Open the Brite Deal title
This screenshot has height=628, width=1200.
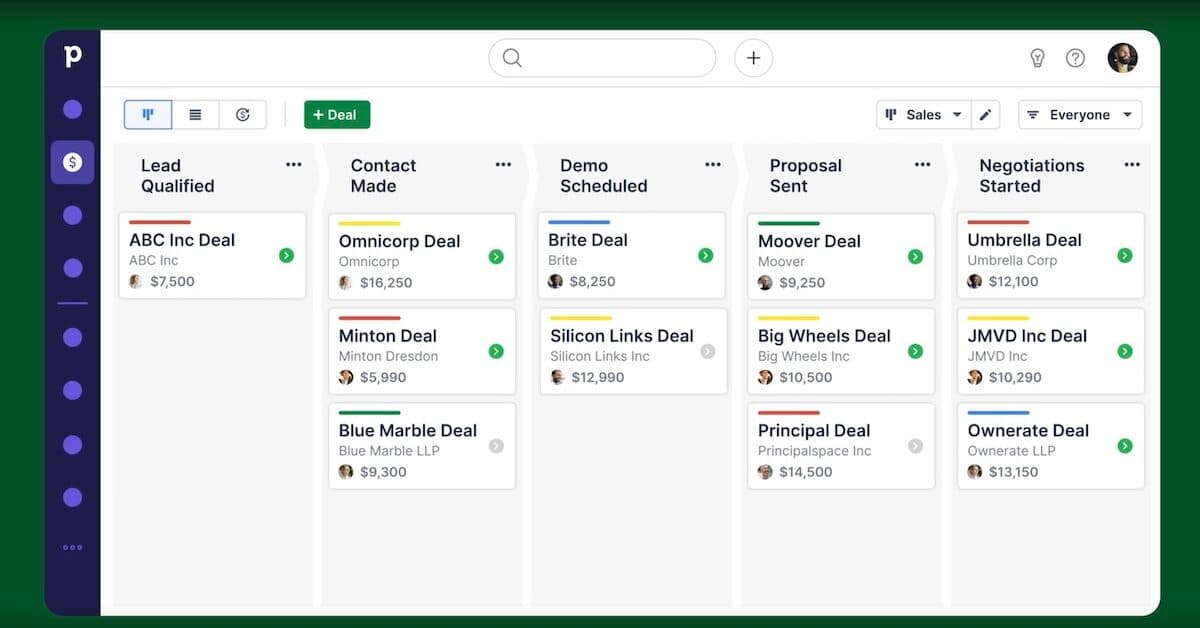(x=588, y=240)
